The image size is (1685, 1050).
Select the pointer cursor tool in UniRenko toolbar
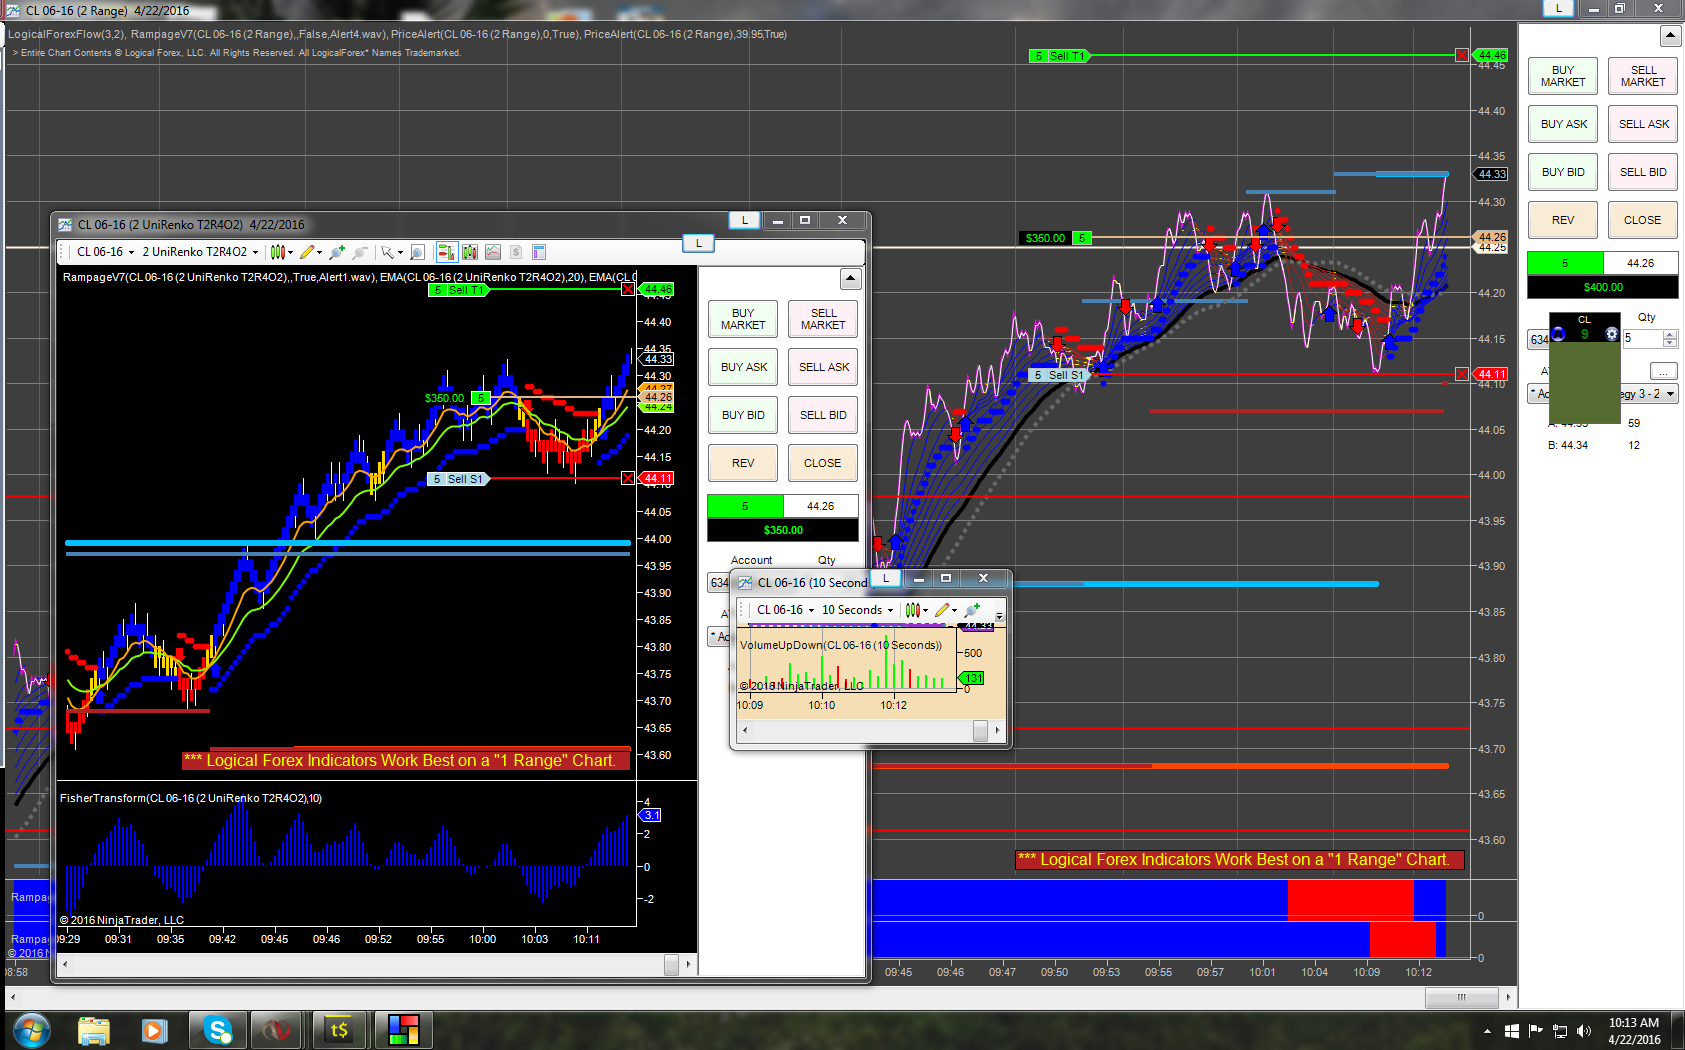pyautogui.click(x=387, y=252)
